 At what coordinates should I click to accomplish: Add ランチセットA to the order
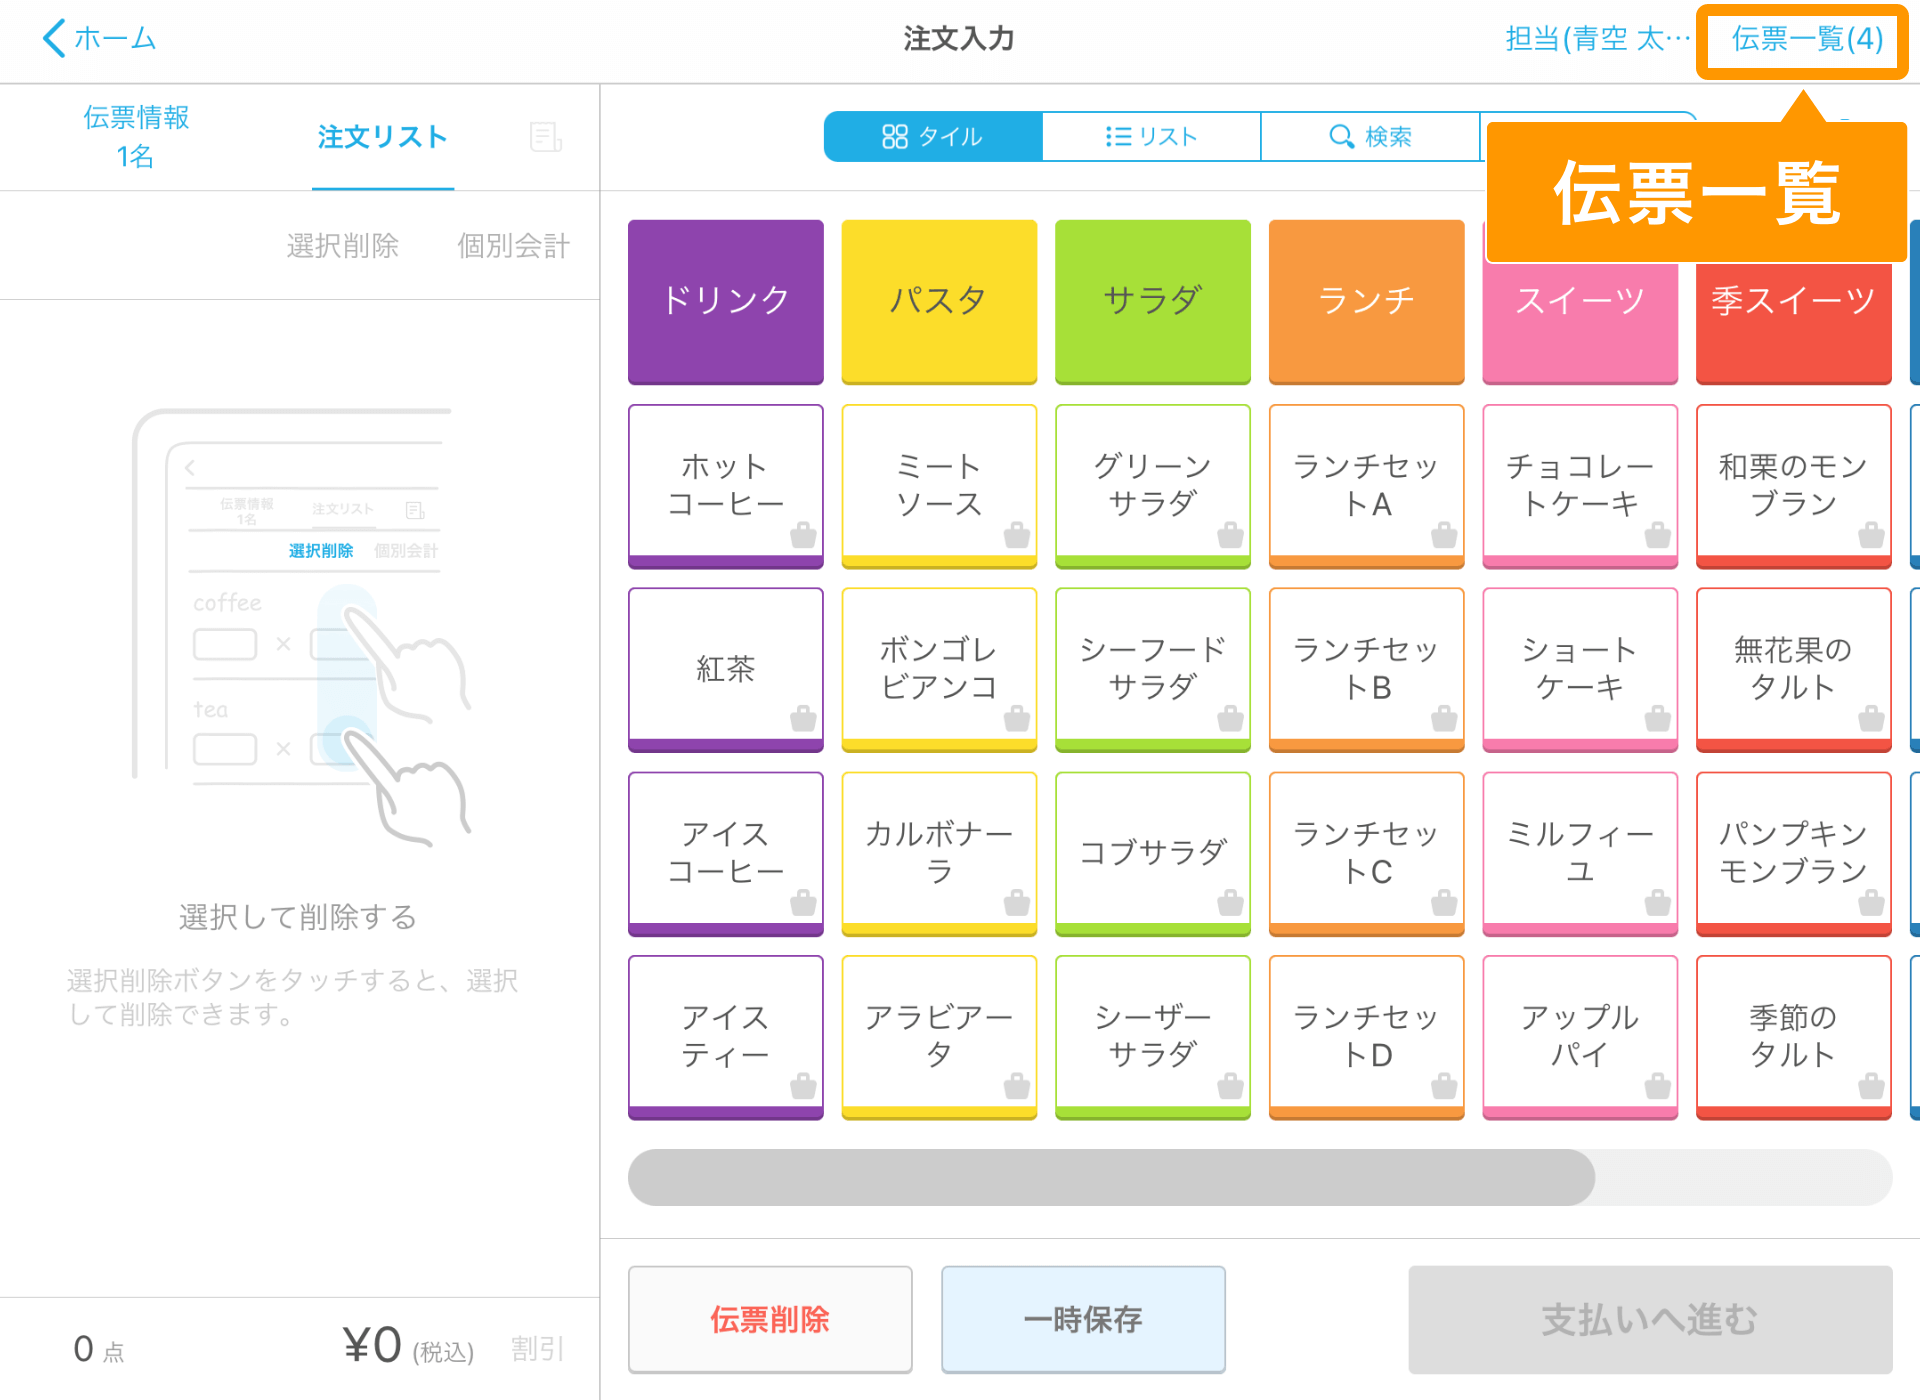click(x=1366, y=485)
